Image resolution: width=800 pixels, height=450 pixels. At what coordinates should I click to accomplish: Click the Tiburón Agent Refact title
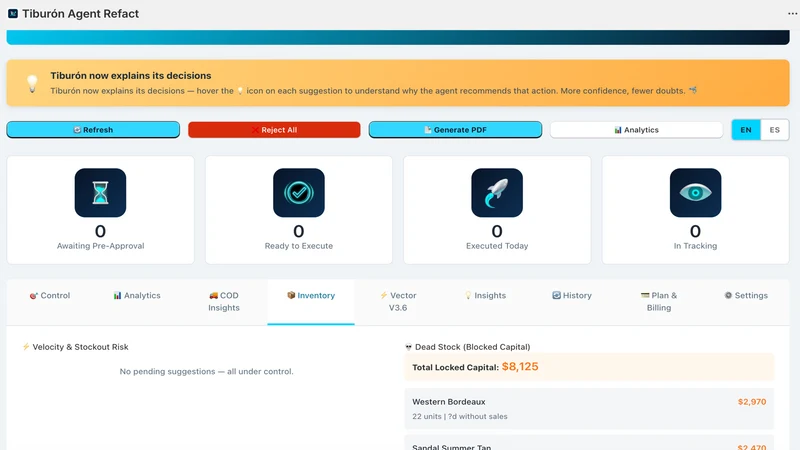pos(80,14)
